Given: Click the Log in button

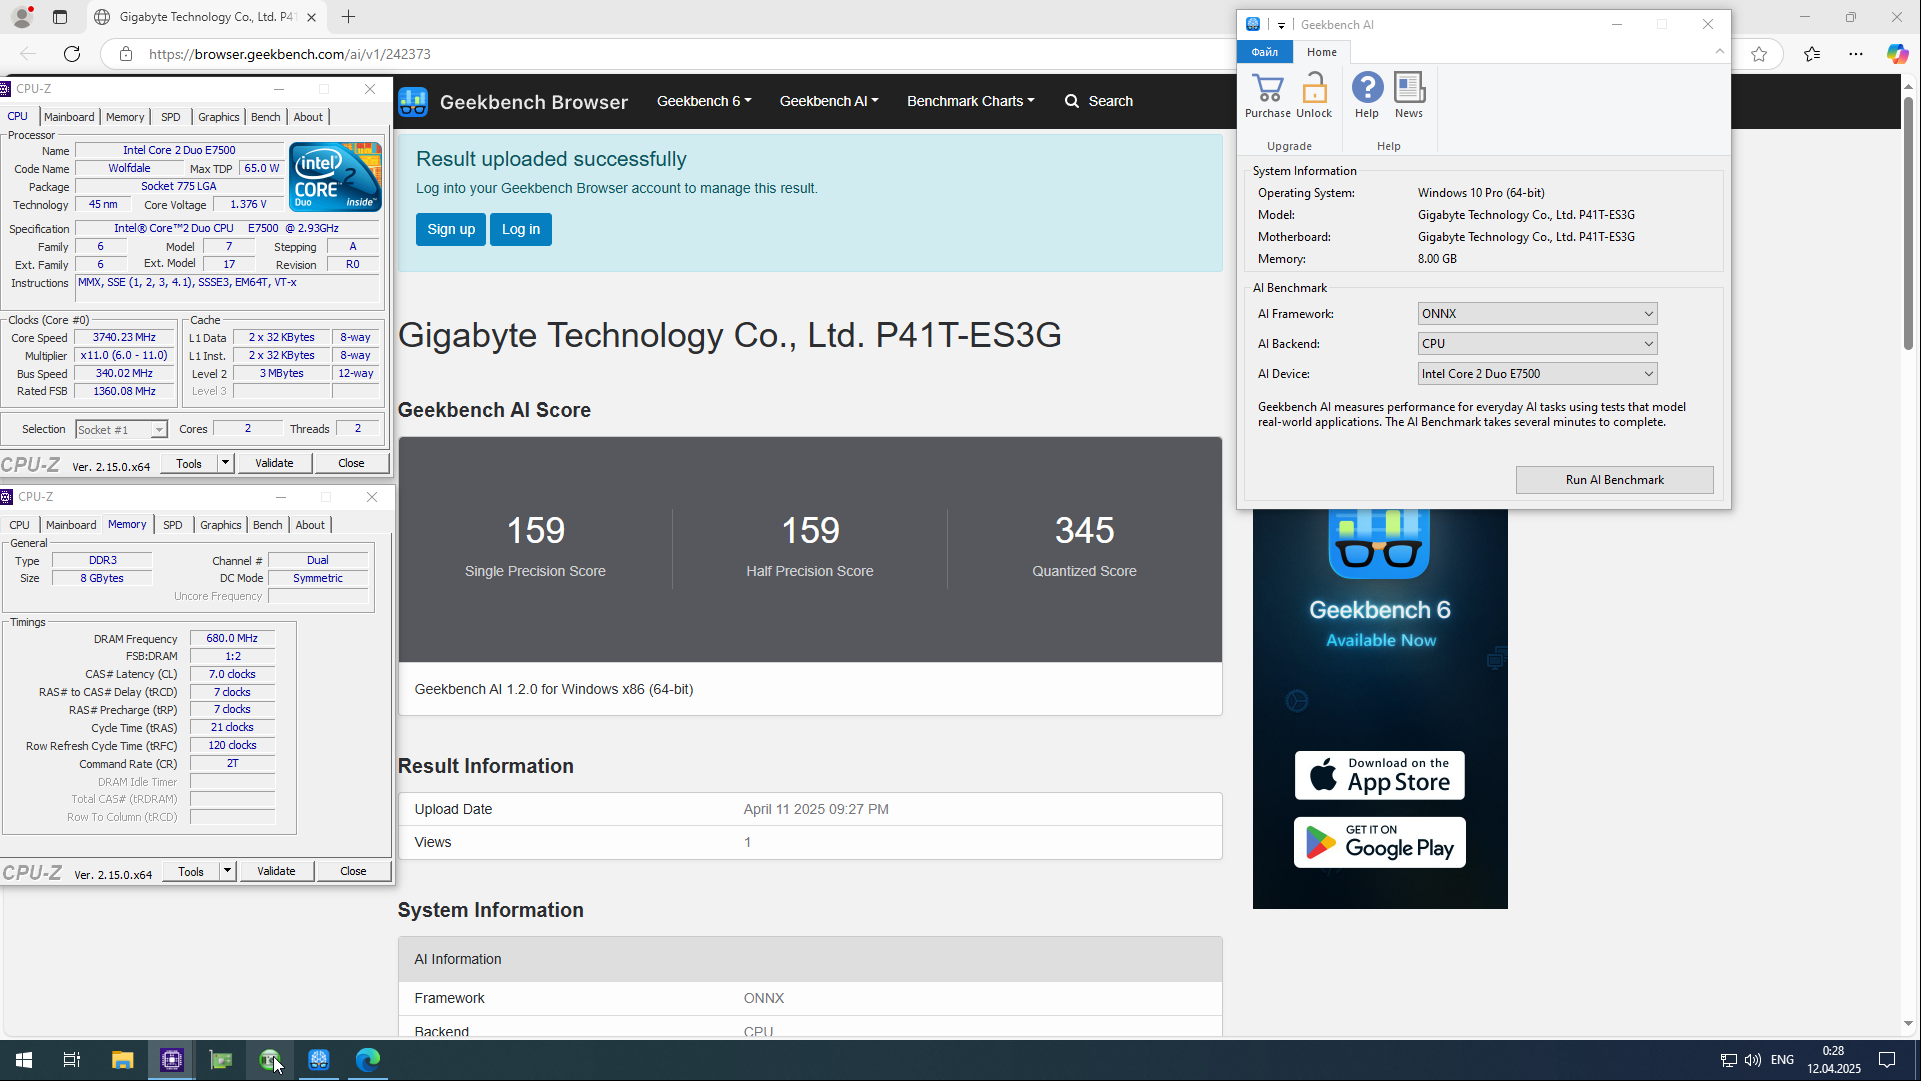Looking at the screenshot, I should click(x=521, y=230).
